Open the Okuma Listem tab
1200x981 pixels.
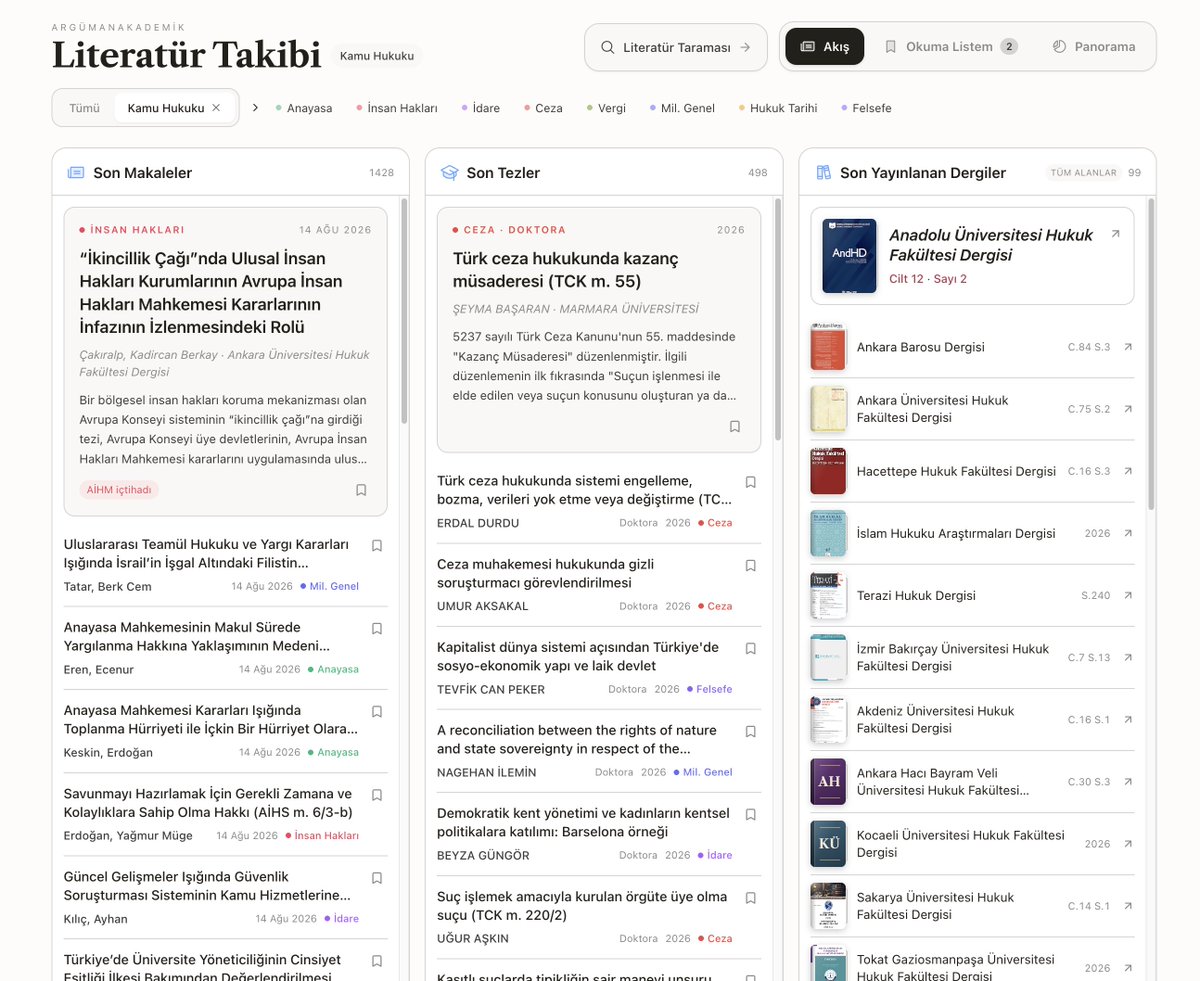(x=951, y=47)
